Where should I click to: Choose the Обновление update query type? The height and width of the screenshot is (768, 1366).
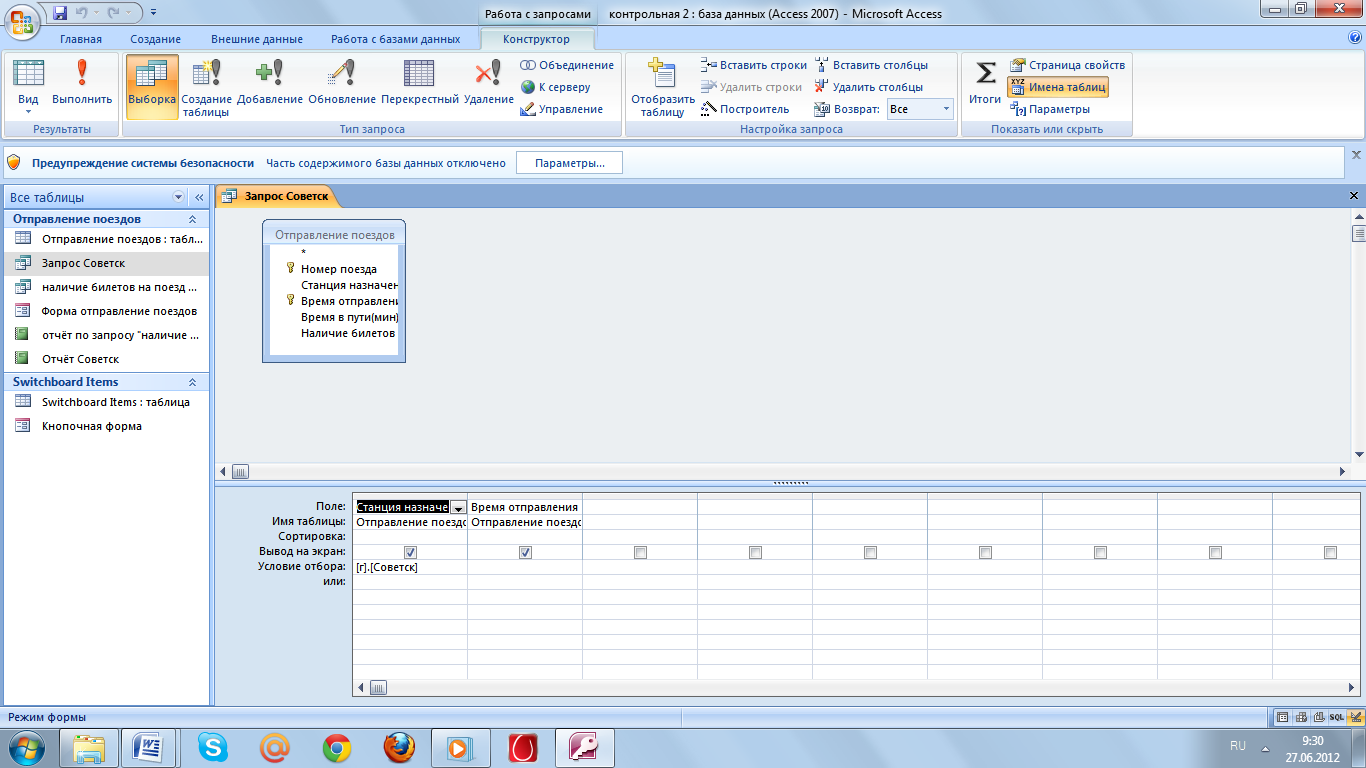(342, 85)
